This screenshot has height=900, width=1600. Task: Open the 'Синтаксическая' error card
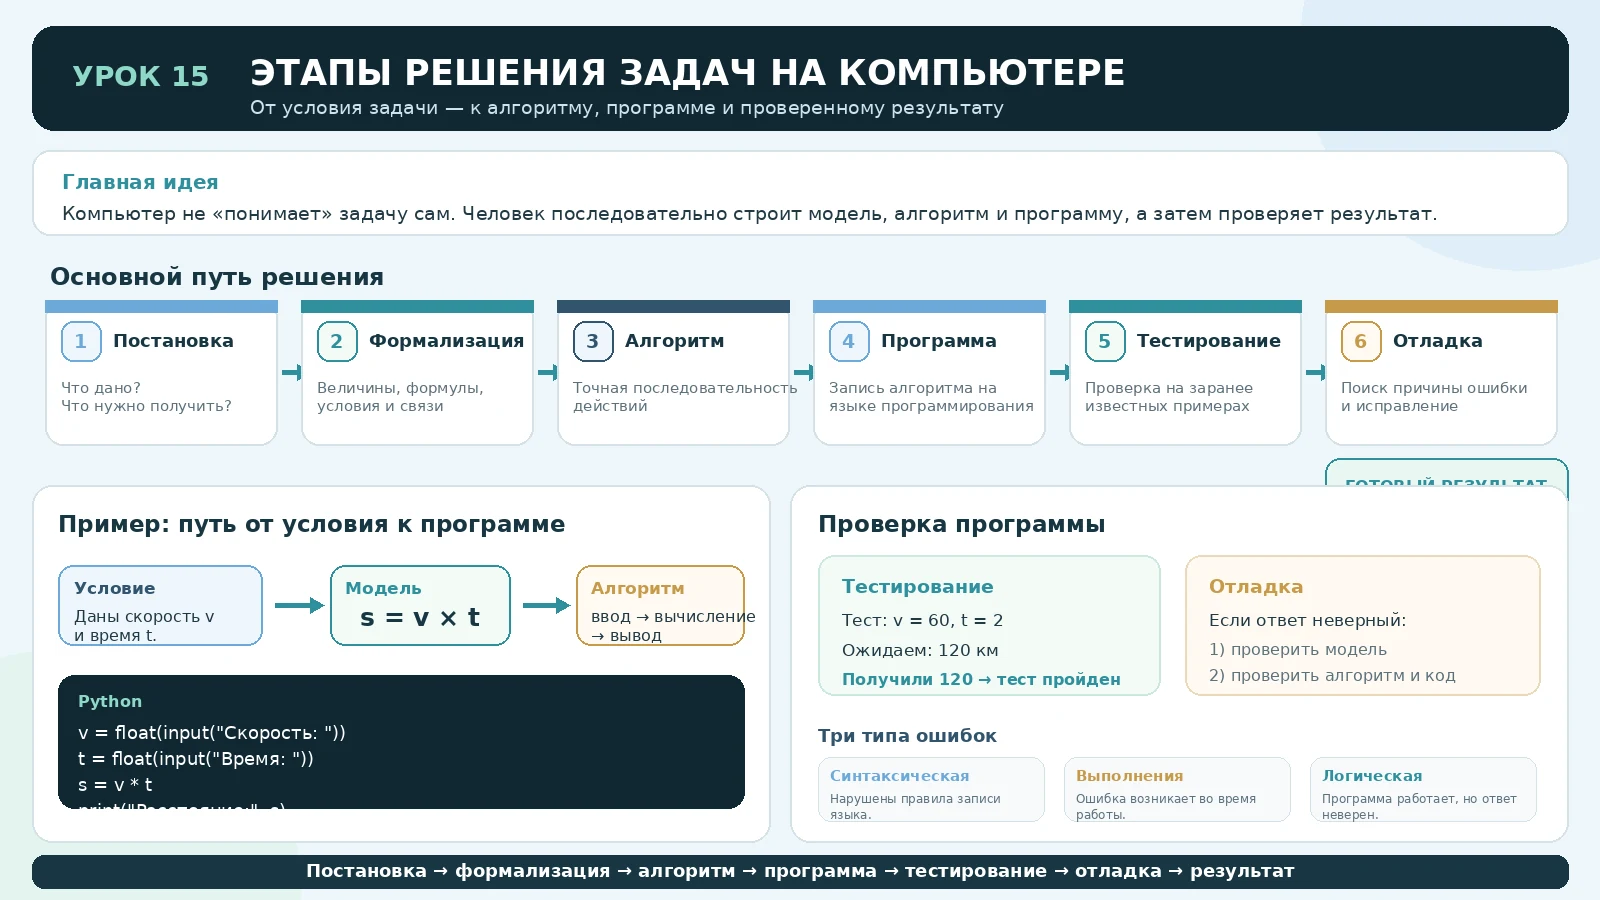[x=931, y=790]
